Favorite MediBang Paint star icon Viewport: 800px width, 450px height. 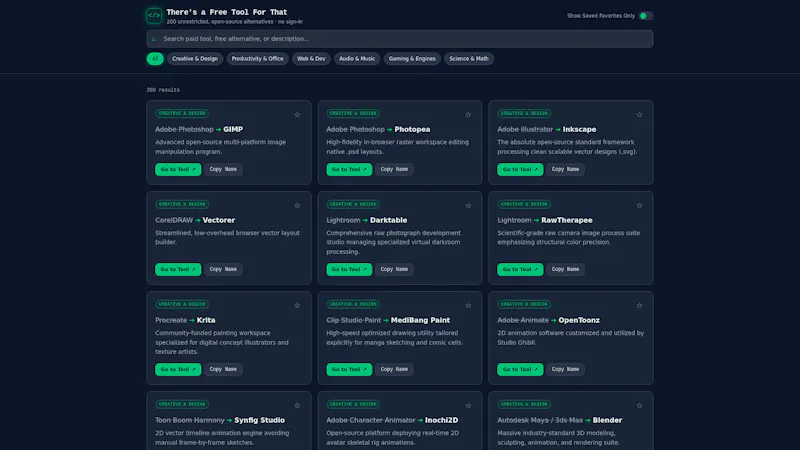pyautogui.click(x=468, y=306)
